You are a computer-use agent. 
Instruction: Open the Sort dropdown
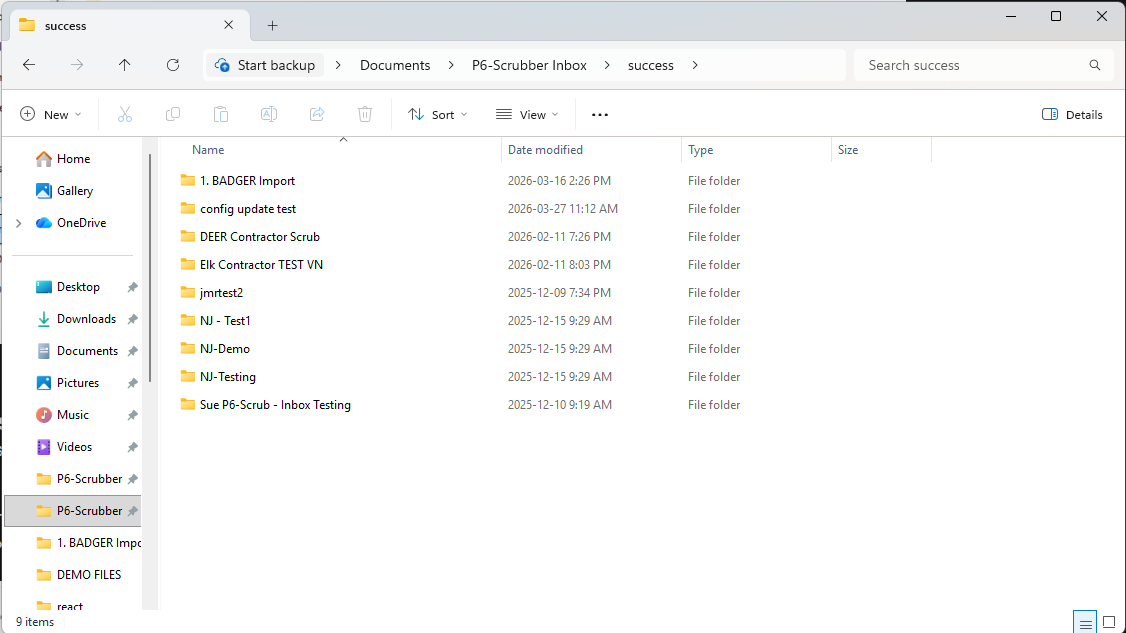437,114
